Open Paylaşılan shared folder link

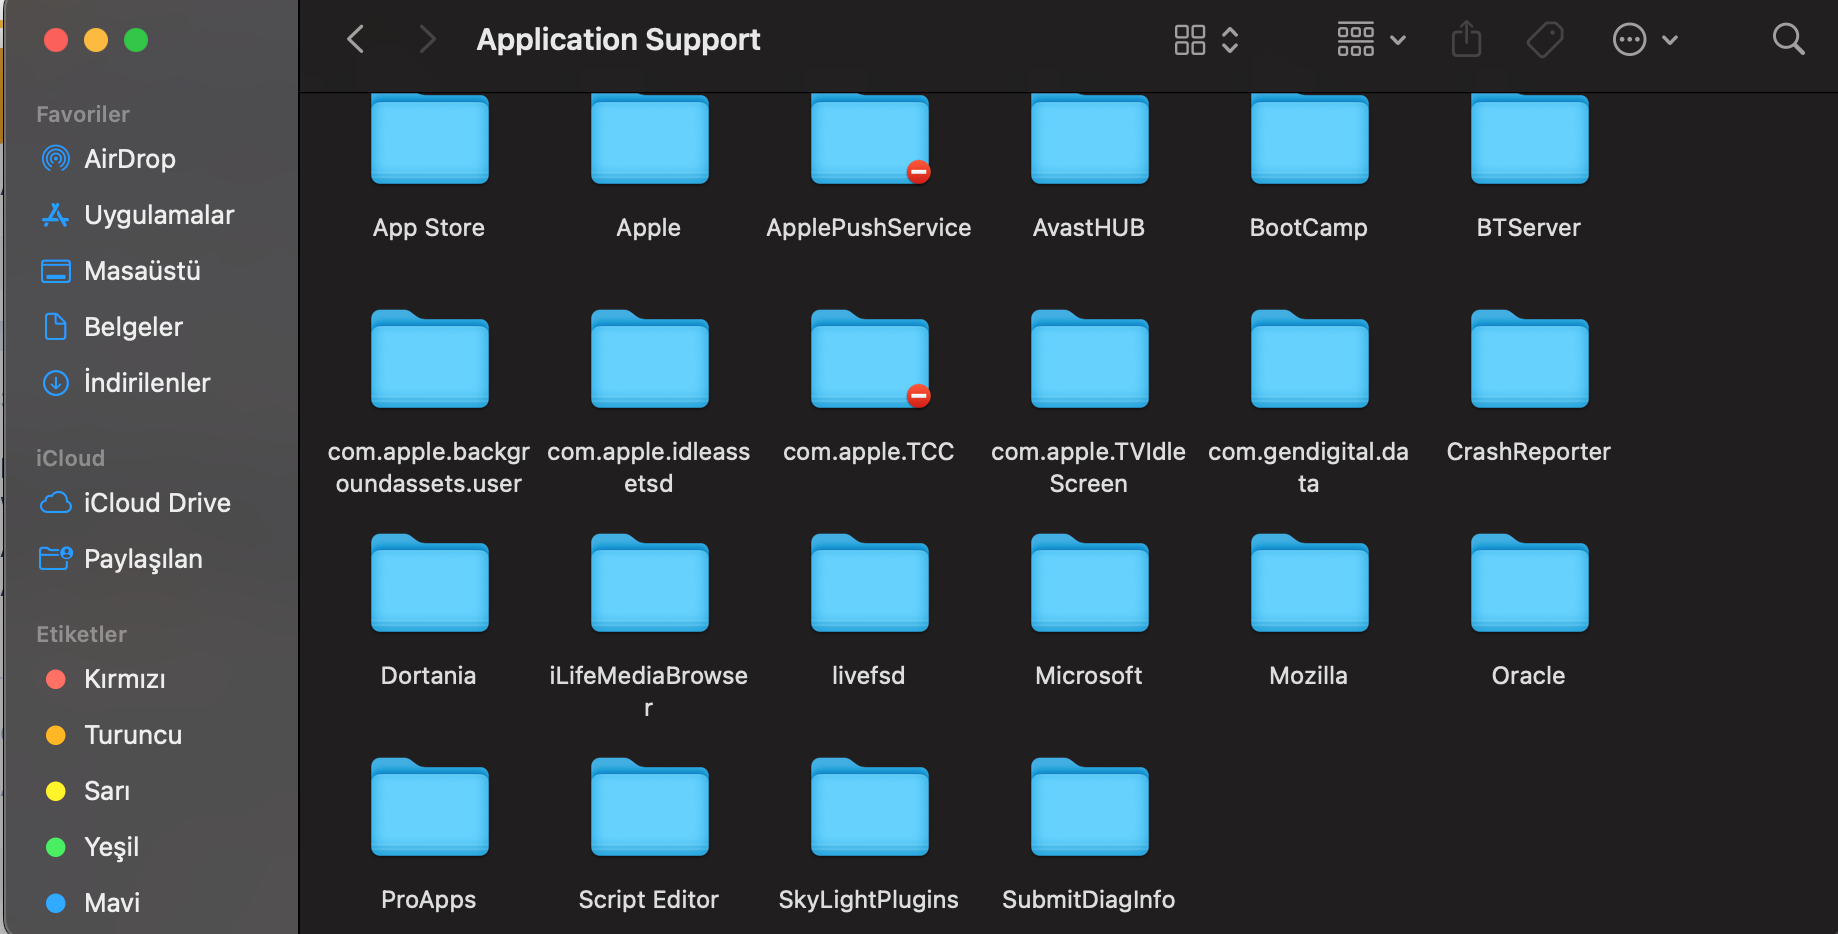142,559
